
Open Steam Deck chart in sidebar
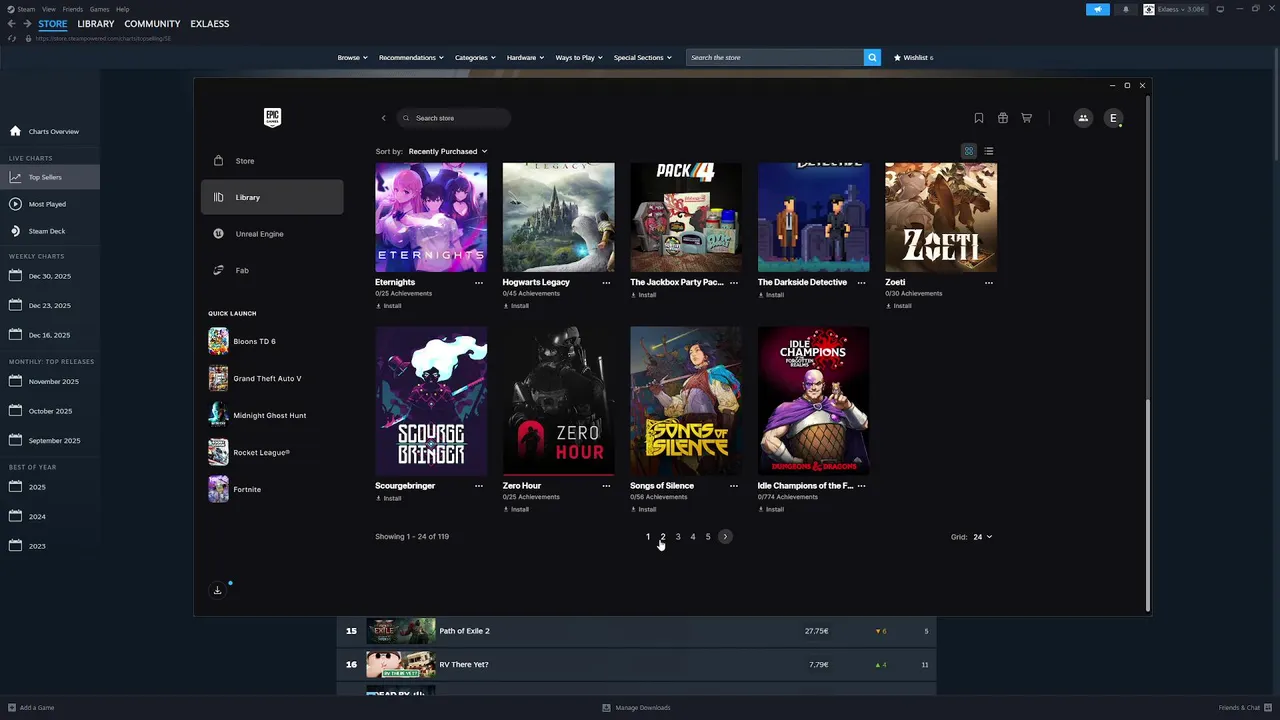tap(50, 231)
